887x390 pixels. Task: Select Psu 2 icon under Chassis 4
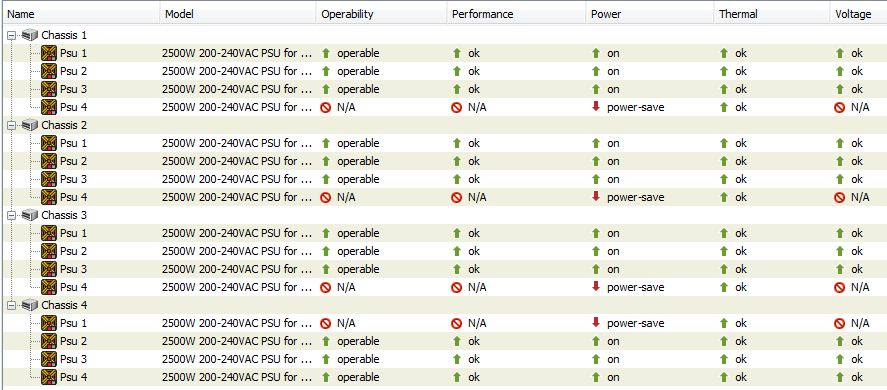click(x=49, y=341)
